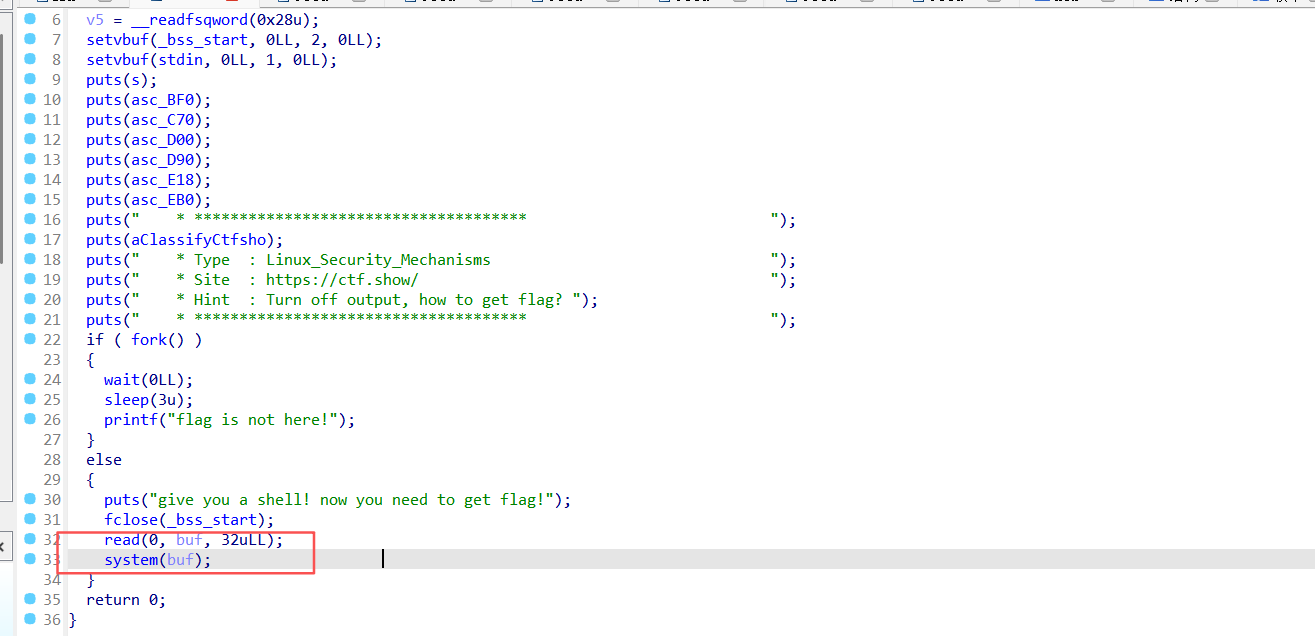Image resolution: width=1315 pixels, height=636 pixels.
Task: Select the system function name
Action: [130, 560]
